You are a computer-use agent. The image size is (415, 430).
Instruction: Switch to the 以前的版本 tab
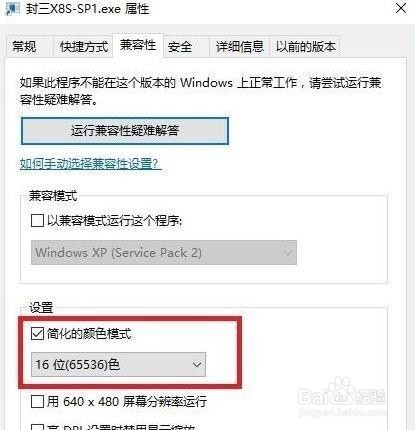pyautogui.click(x=305, y=46)
